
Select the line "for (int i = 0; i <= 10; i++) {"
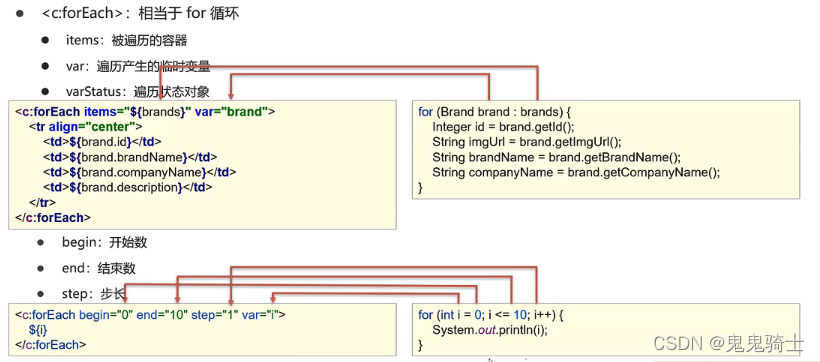pos(492,315)
